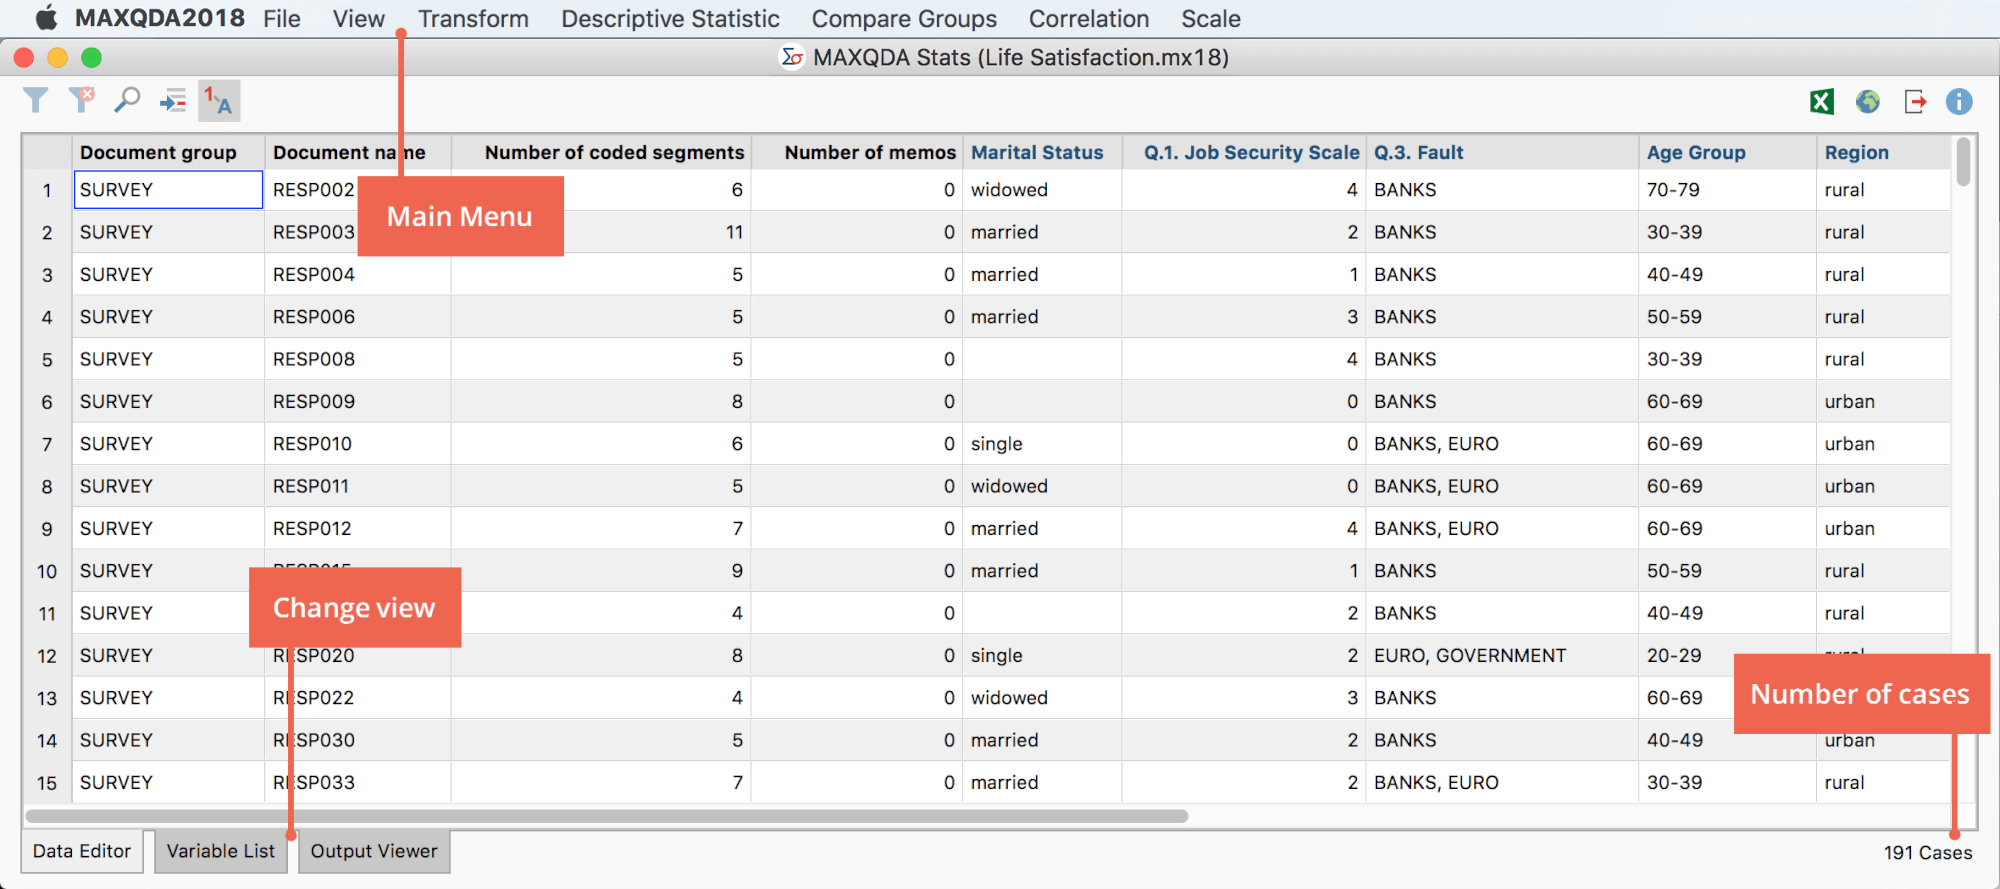Click Q.1. Job Security Scale header
Viewport: 2000px width, 889px height.
click(x=1244, y=152)
